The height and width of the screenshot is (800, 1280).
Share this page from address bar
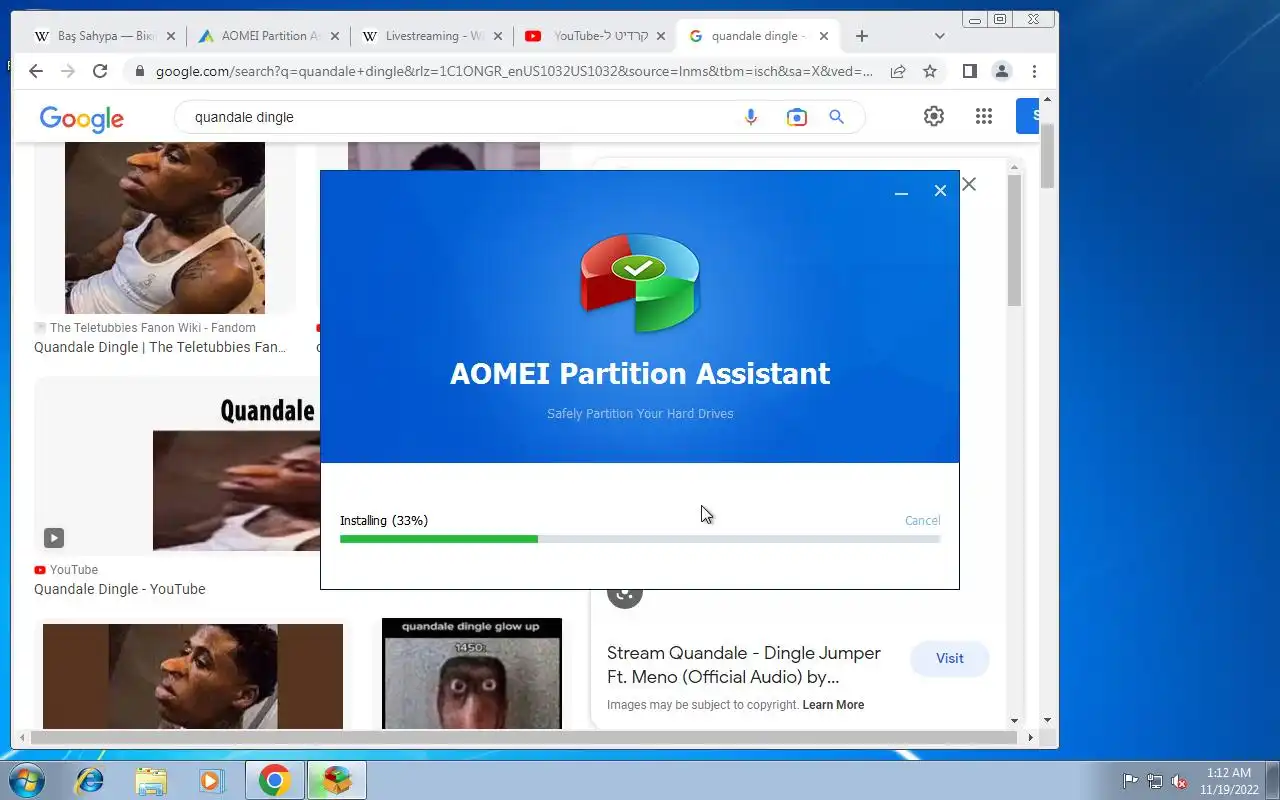coord(898,71)
